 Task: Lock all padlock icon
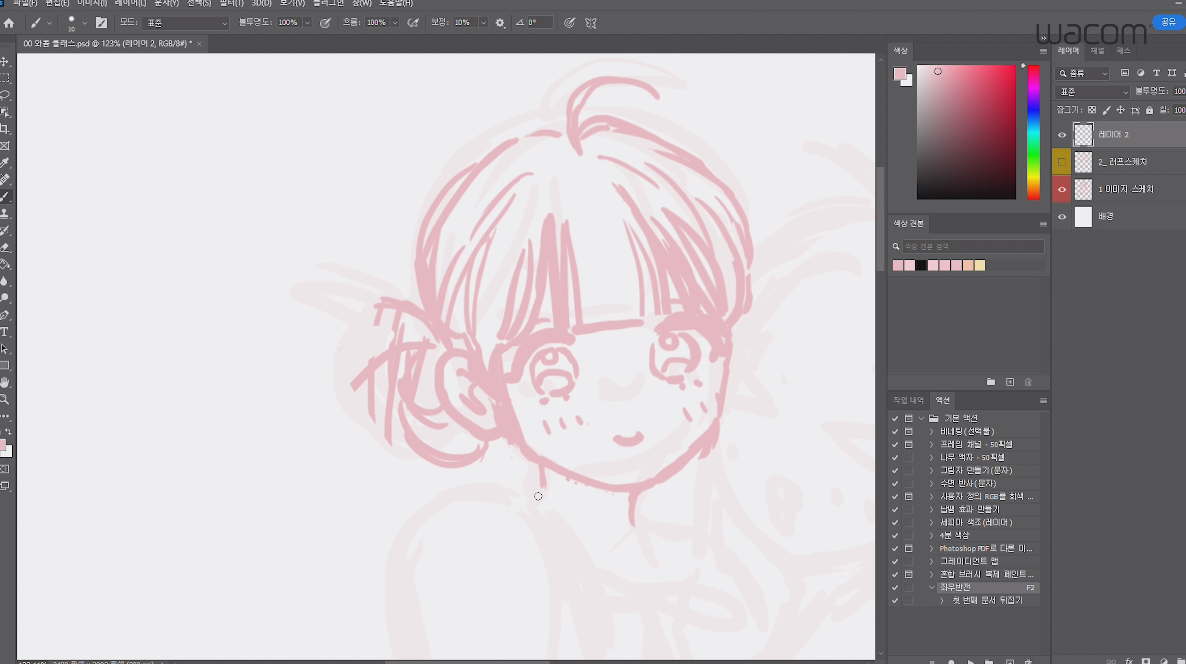point(1150,110)
